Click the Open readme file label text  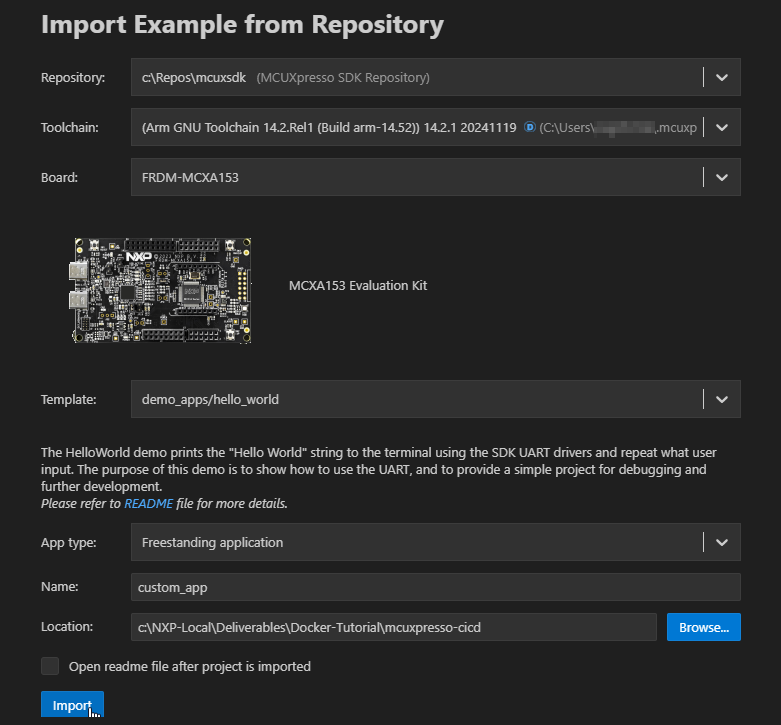tap(190, 666)
